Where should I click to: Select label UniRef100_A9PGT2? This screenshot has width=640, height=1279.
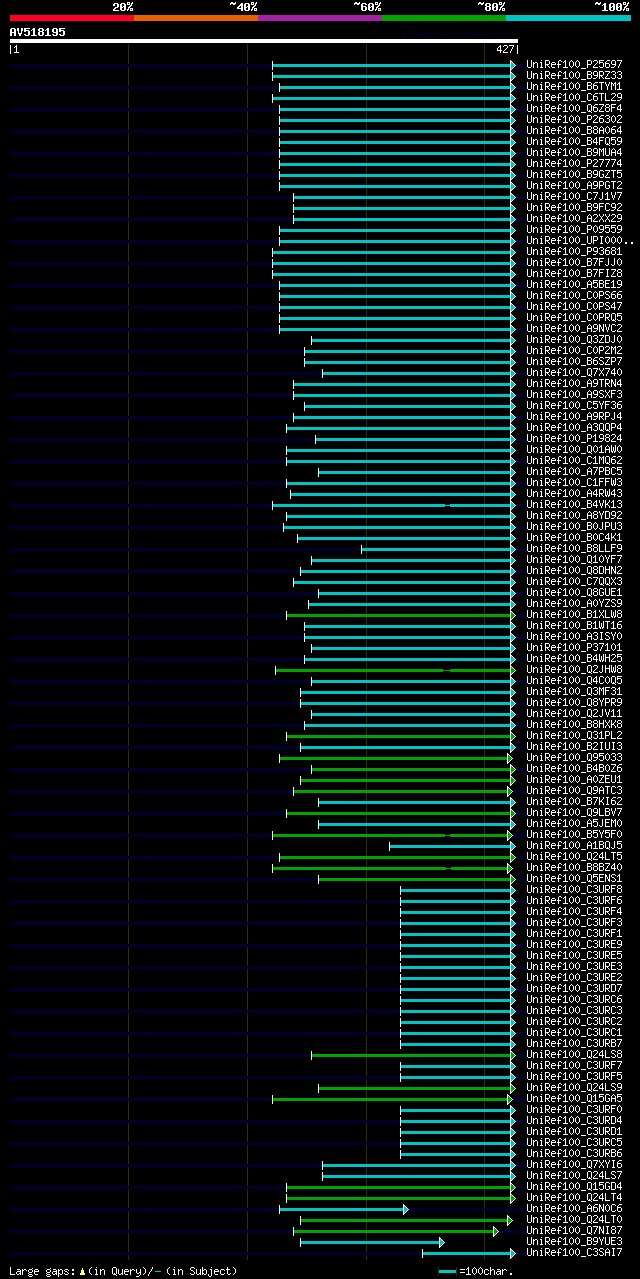click(x=574, y=185)
